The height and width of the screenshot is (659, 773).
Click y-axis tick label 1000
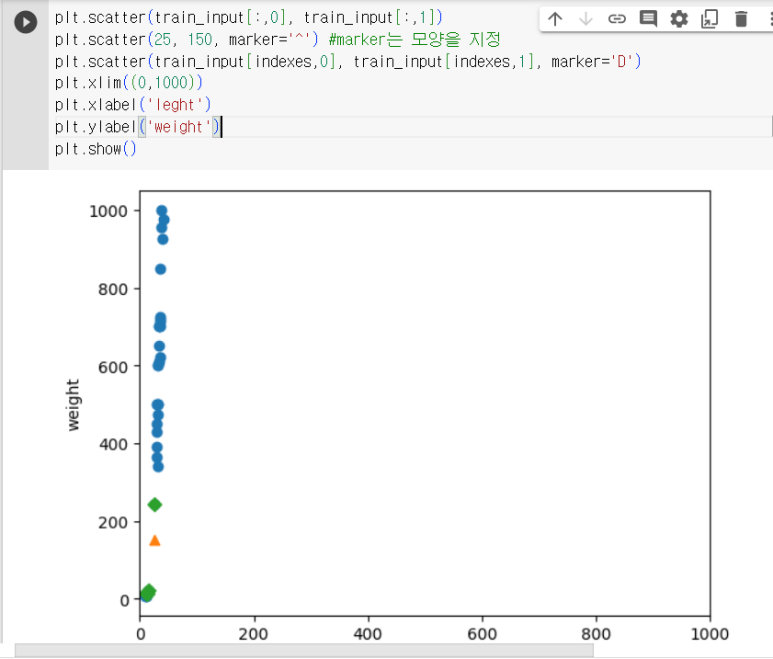(x=108, y=211)
